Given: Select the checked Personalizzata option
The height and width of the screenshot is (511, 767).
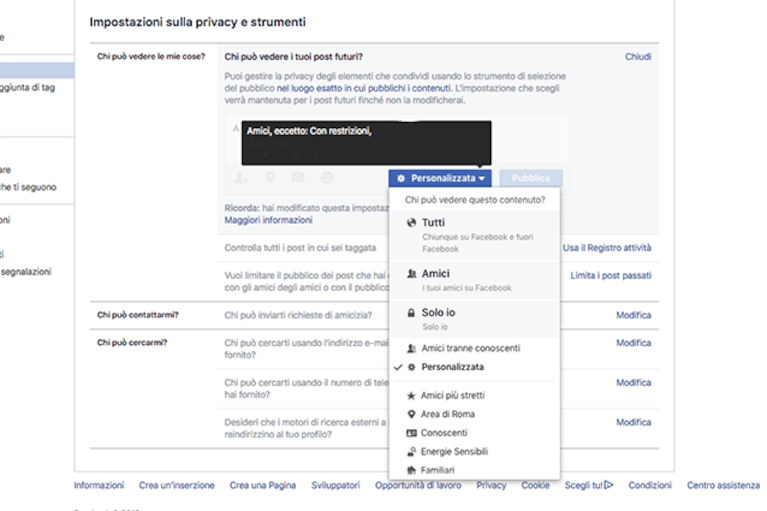Looking at the screenshot, I should [474, 367].
